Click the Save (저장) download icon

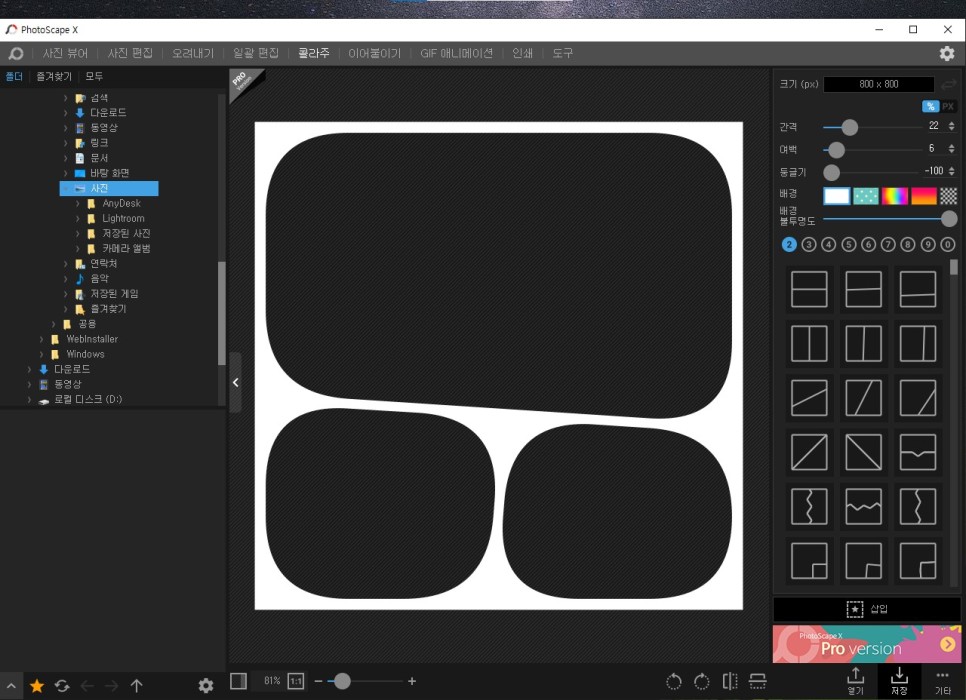[899, 681]
